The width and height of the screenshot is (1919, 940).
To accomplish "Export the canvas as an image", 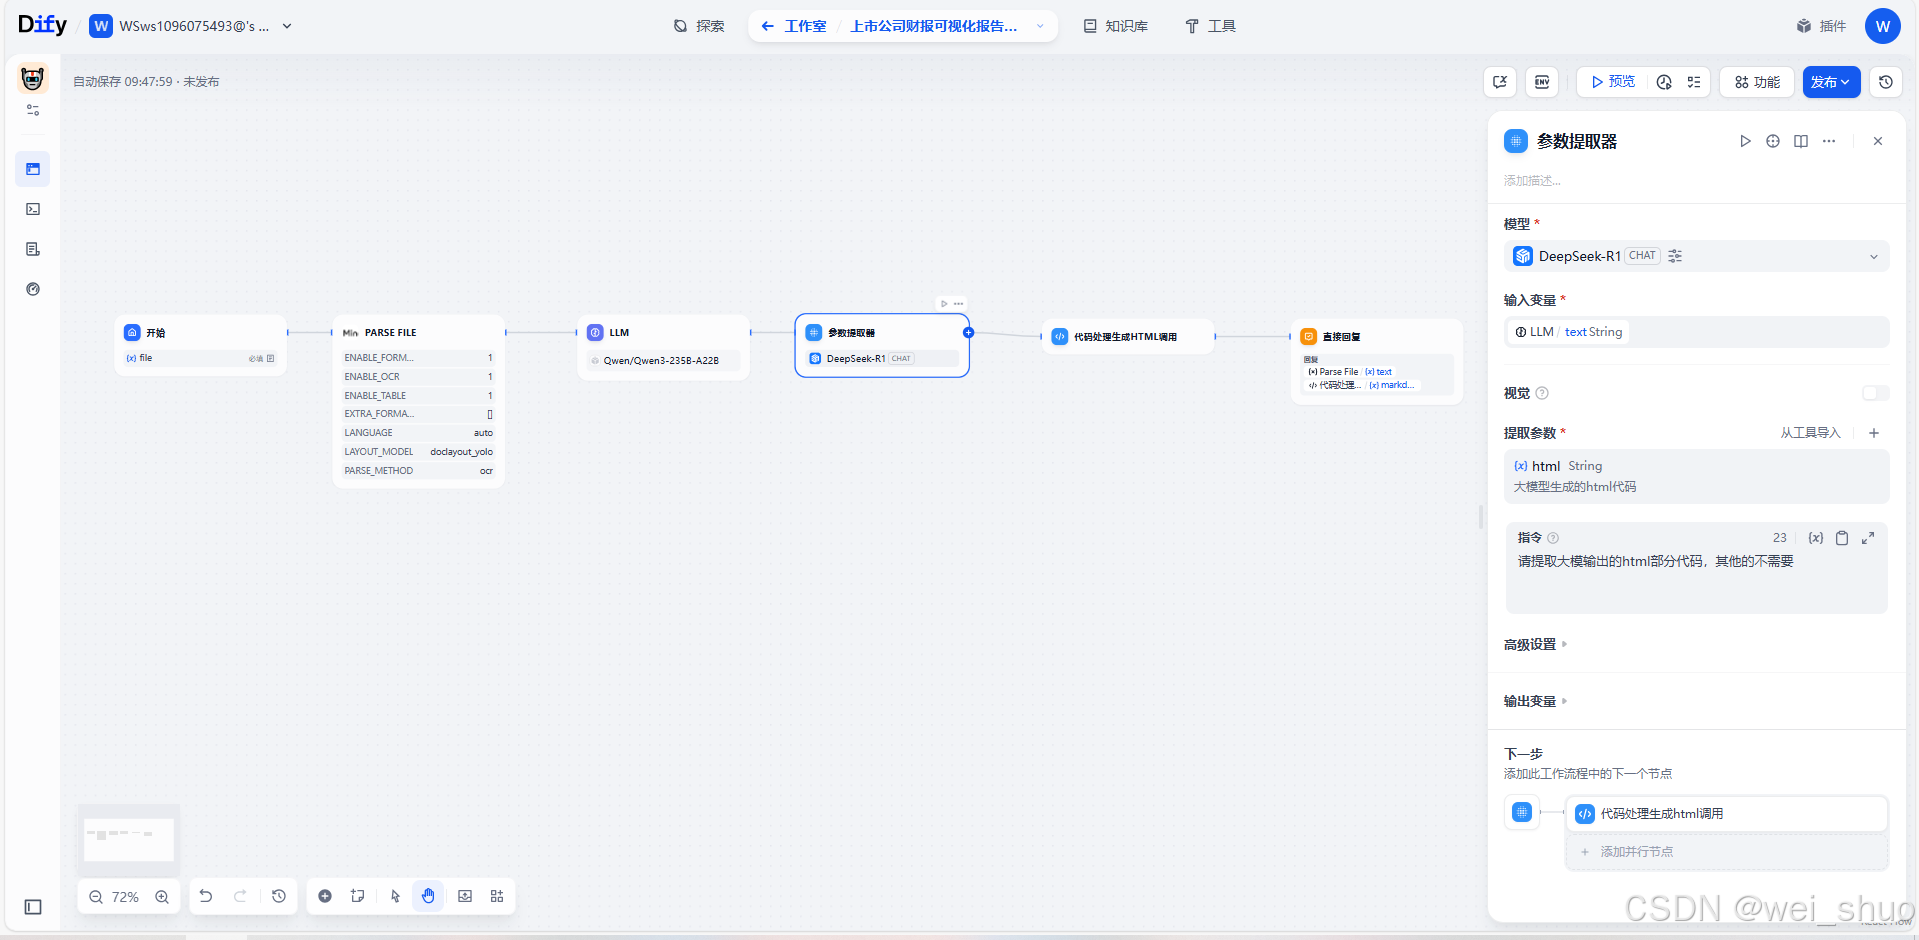I will [x=465, y=896].
